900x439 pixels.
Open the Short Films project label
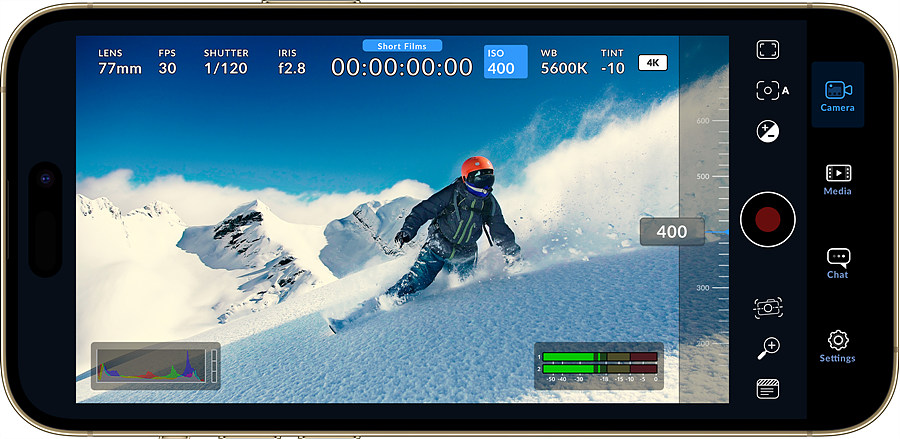point(402,46)
